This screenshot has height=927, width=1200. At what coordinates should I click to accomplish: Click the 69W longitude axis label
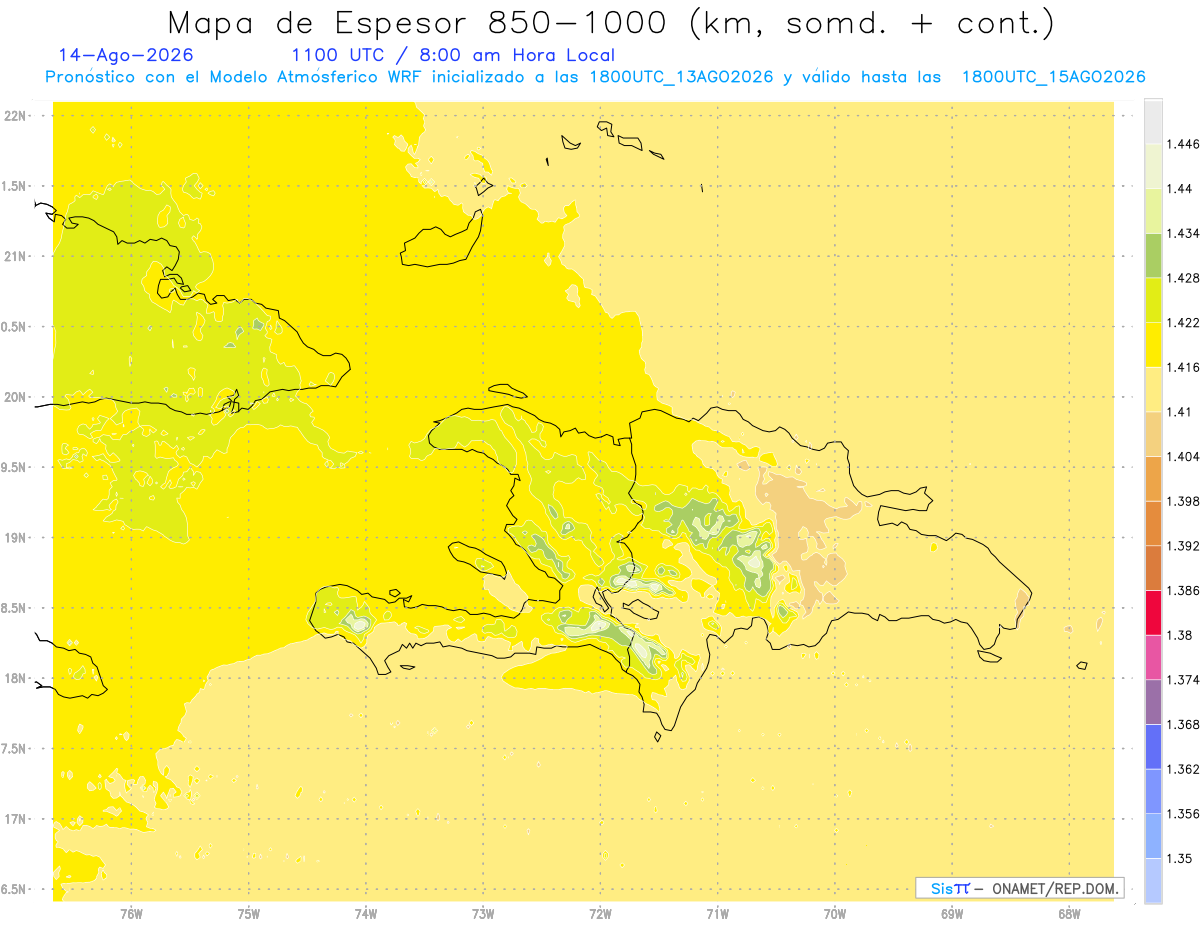pos(952,913)
